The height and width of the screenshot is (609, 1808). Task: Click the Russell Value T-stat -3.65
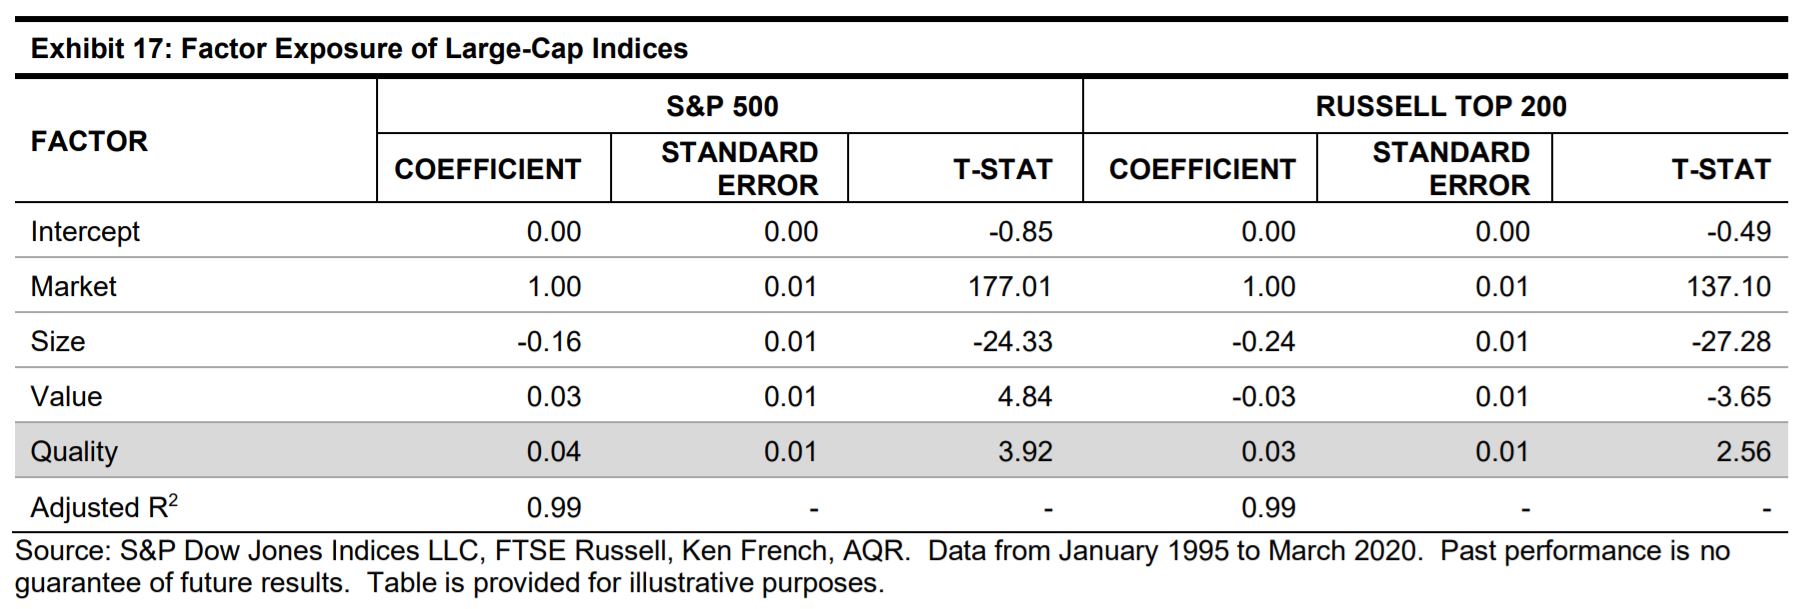pos(1738,397)
